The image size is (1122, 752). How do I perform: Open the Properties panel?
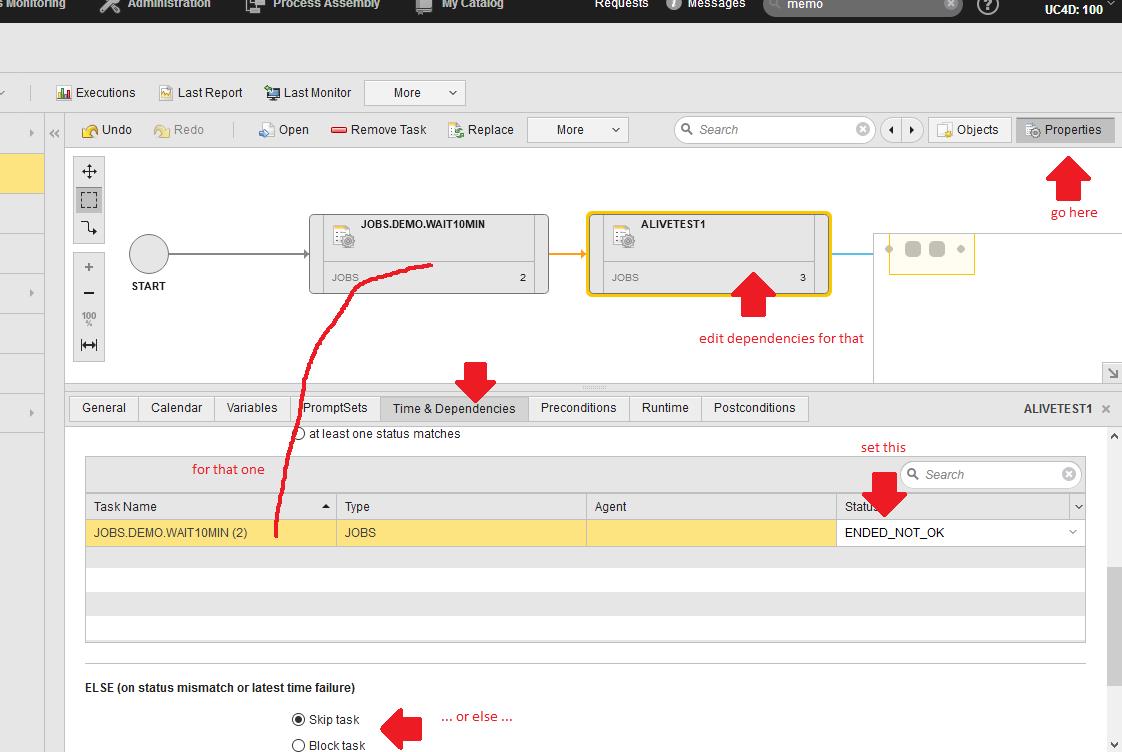[x=1064, y=129]
